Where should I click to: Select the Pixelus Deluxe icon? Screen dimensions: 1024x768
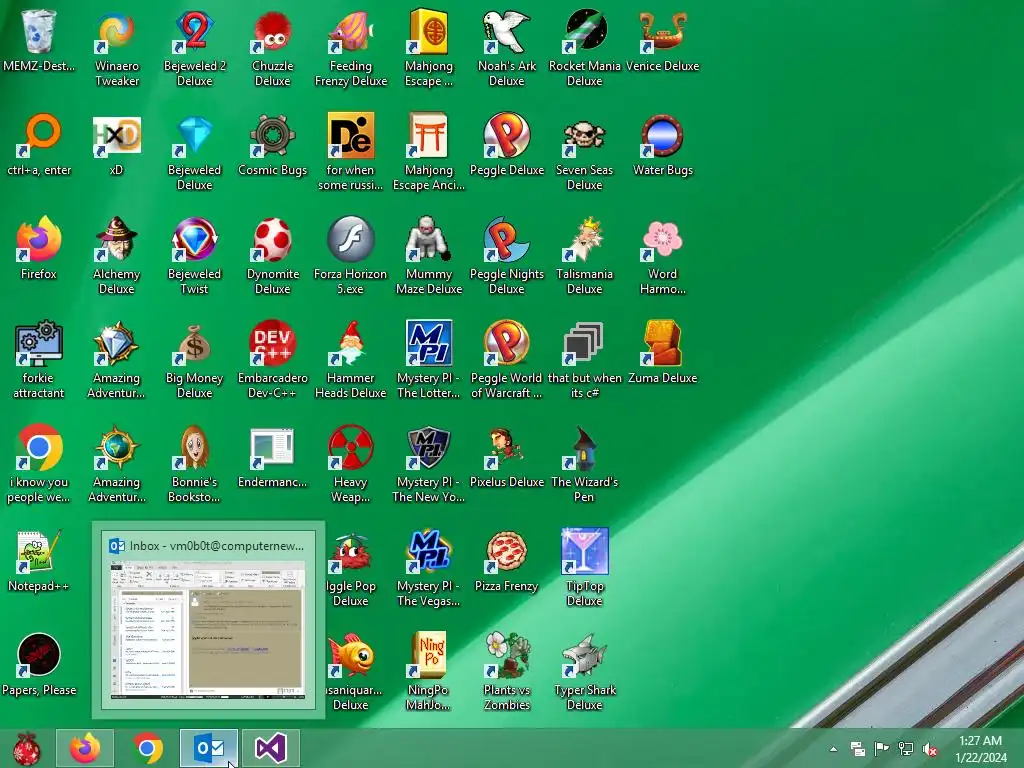pos(507,447)
